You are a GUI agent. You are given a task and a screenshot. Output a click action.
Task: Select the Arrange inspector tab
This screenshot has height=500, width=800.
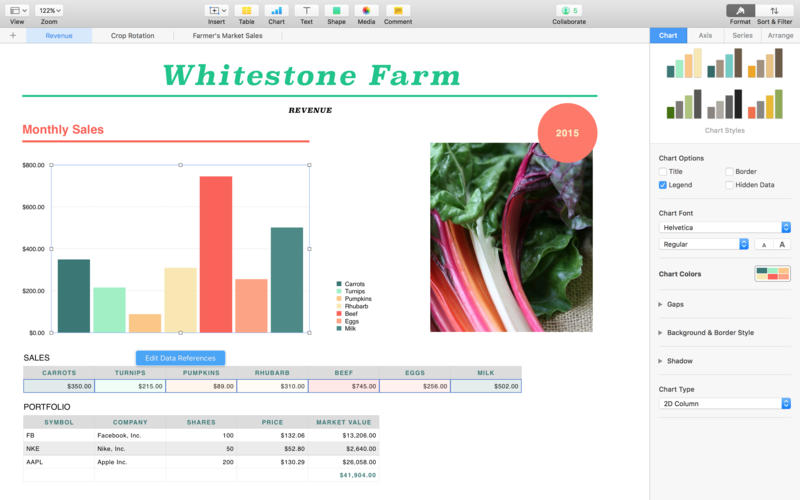point(781,35)
